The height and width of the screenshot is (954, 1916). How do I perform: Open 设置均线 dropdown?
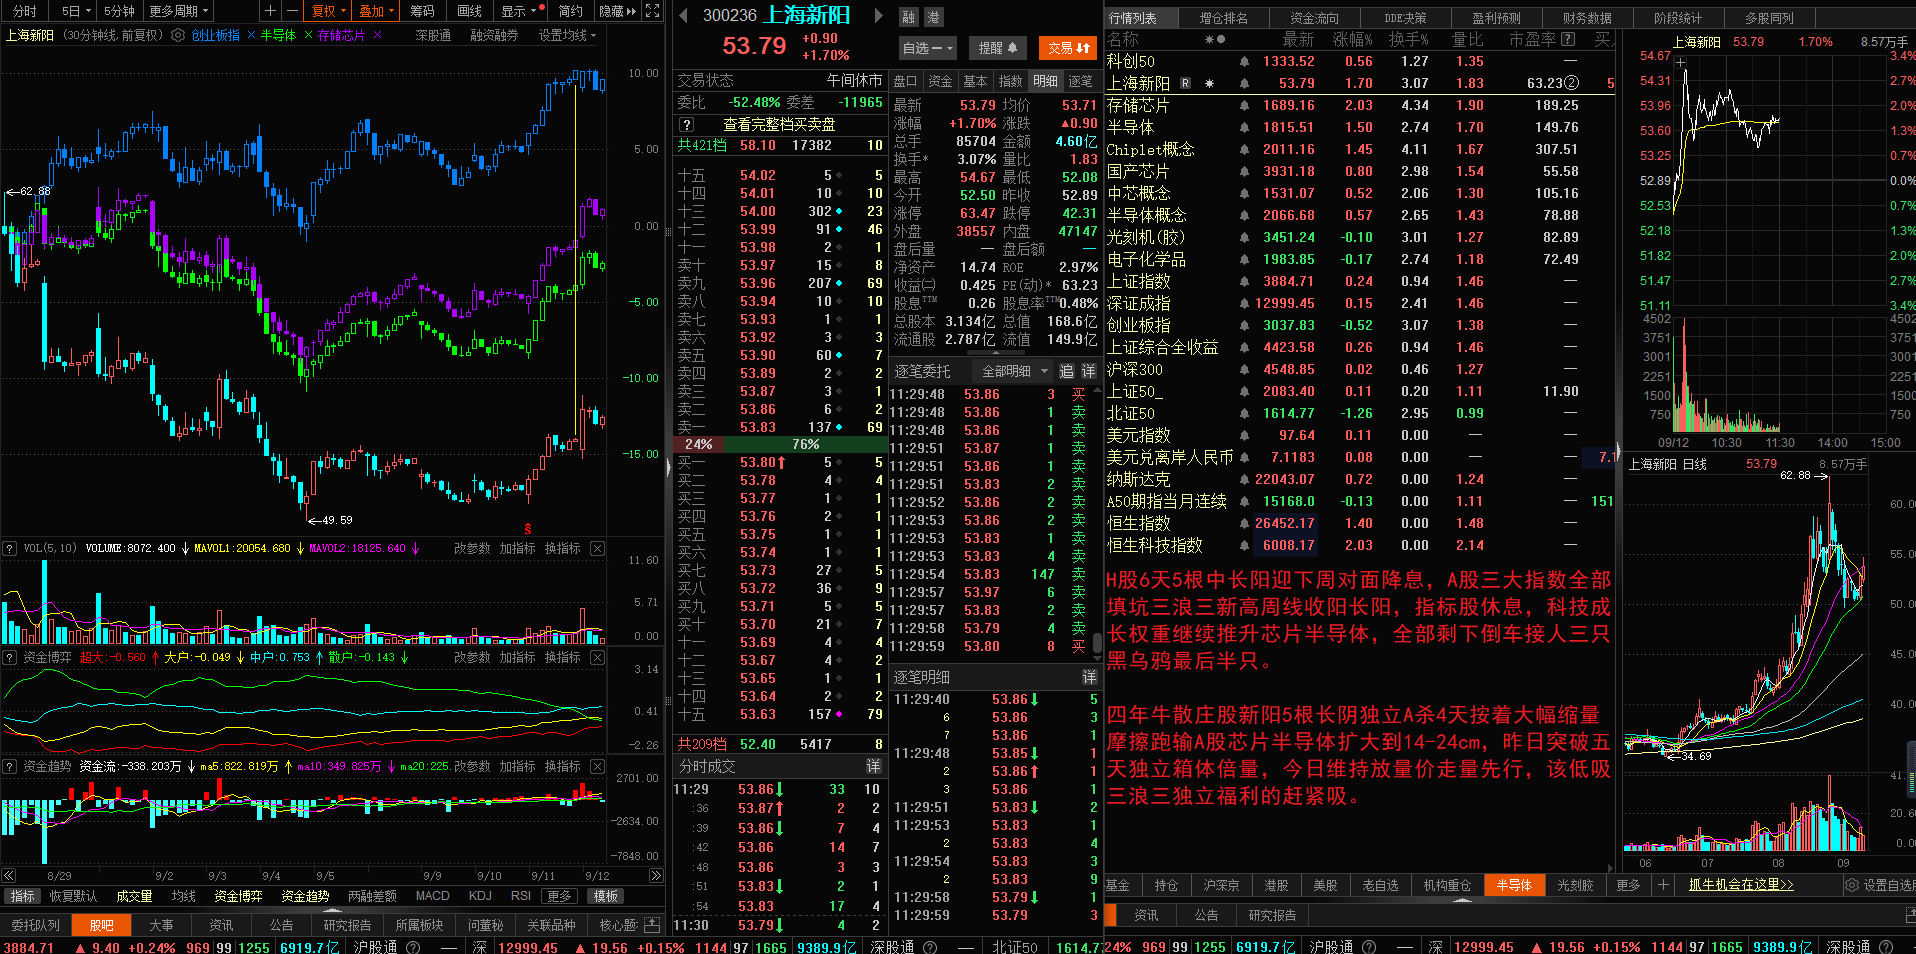tap(567, 35)
